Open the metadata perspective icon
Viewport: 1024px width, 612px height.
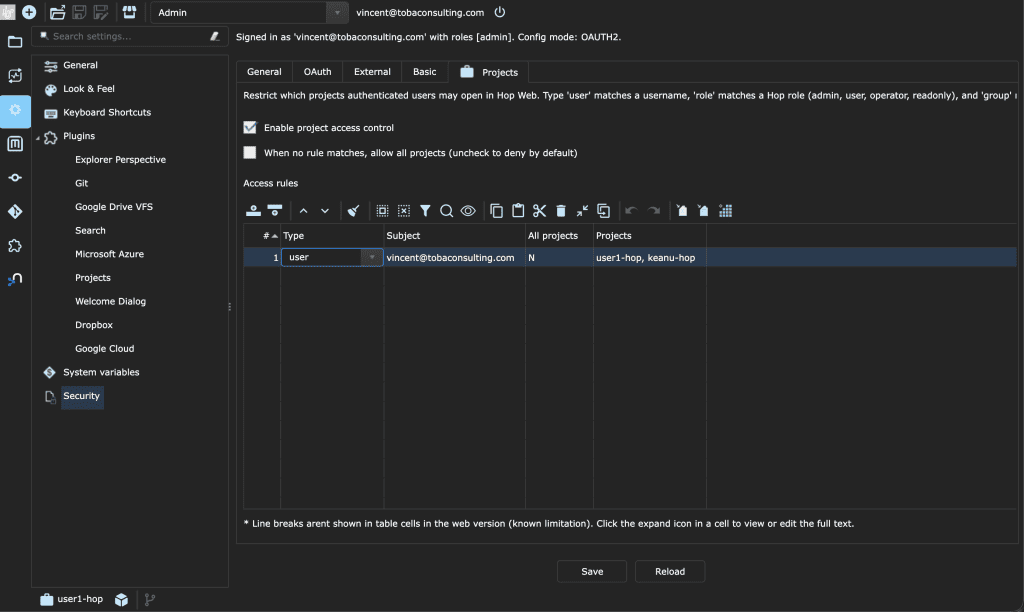(x=15, y=144)
